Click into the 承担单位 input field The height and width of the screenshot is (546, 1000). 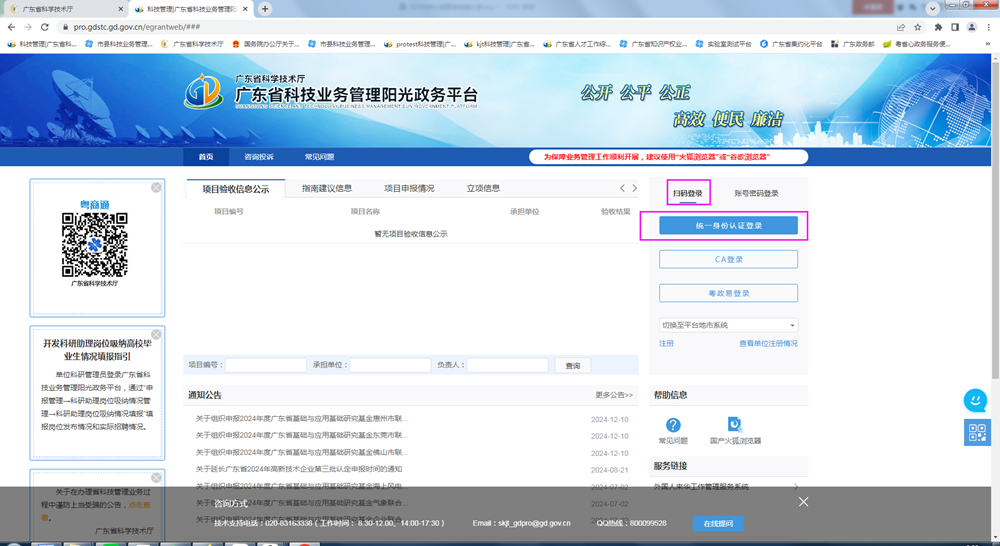pos(390,365)
